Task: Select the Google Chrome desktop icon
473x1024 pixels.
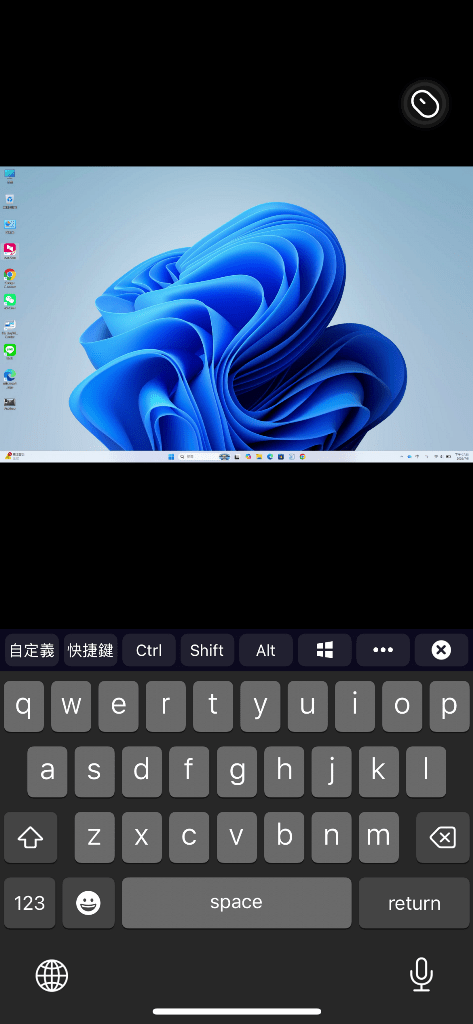Action: coord(10,277)
